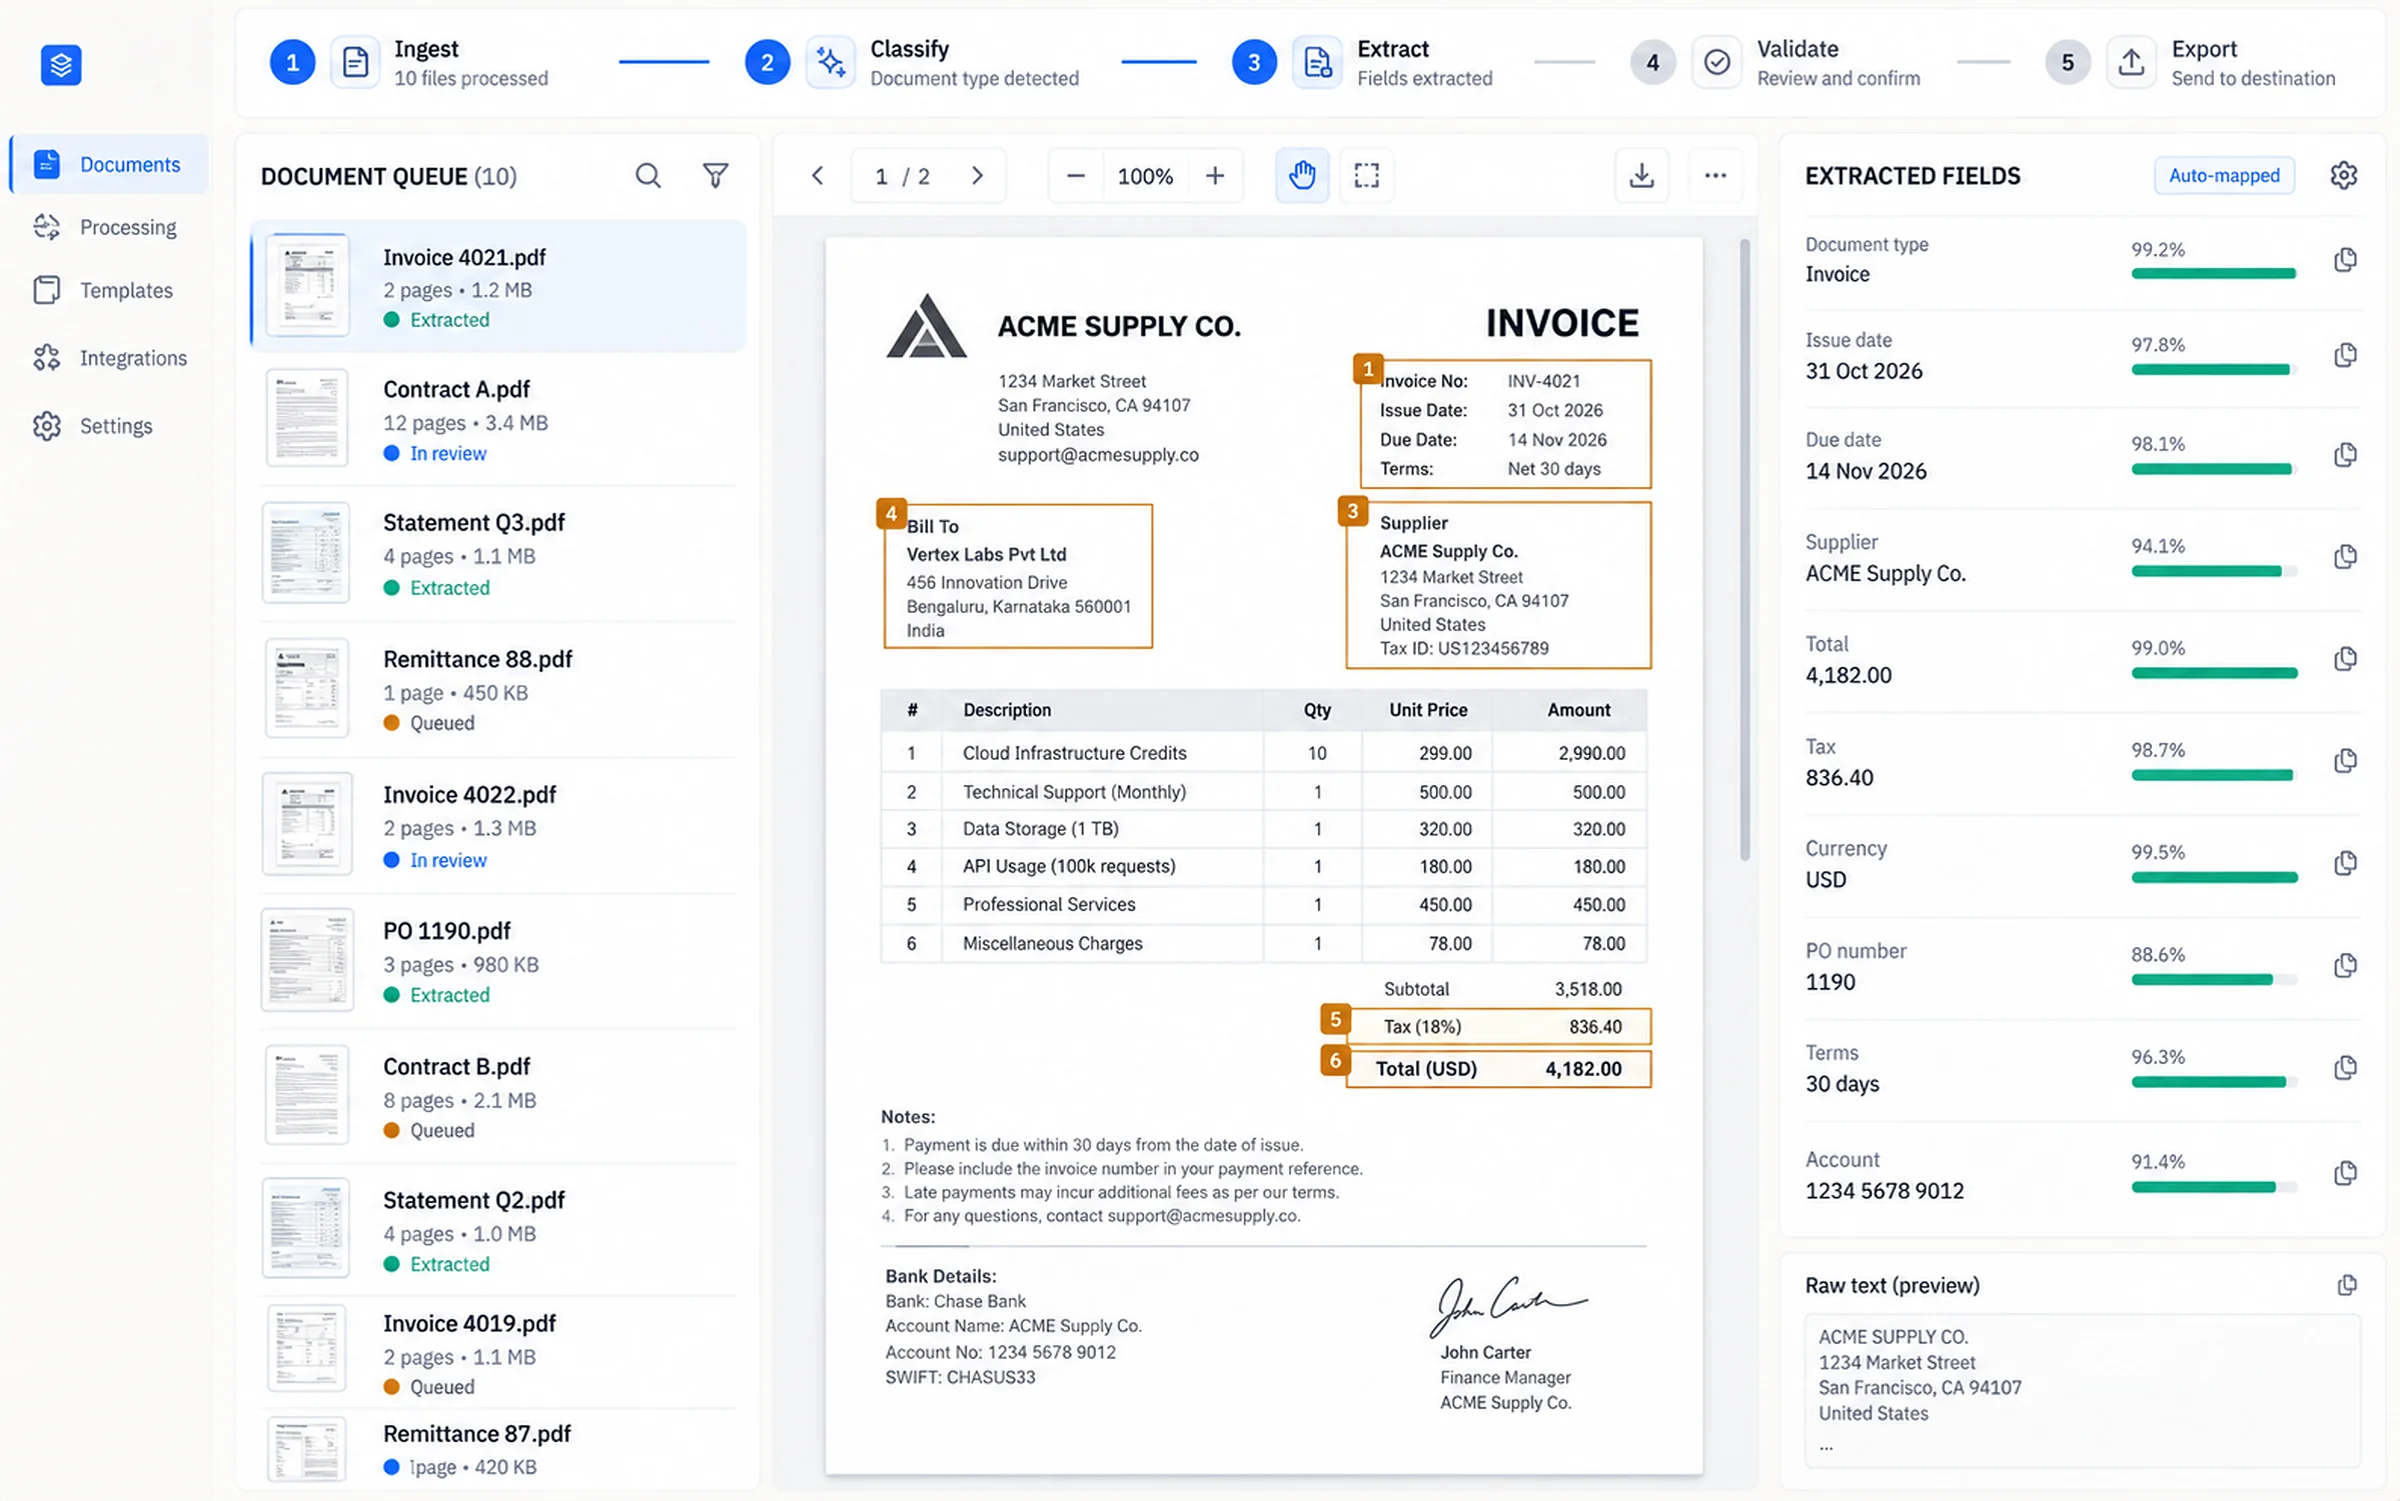Viewport: 2400px width, 1501px height.
Task: Select Invoice 4019.pdf in the queue
Action: tap(498, 1354)
